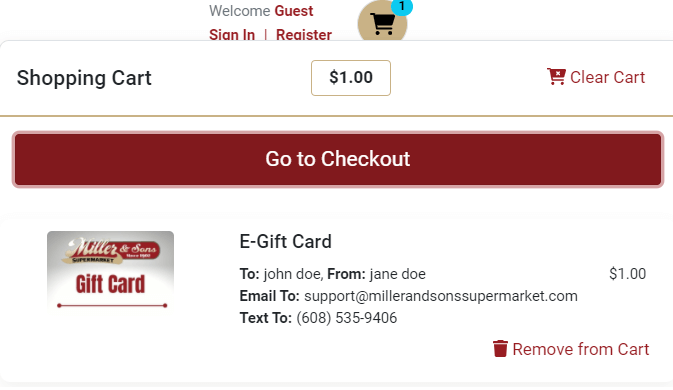
Task: Click the support email address
Action: coord(441,296)
